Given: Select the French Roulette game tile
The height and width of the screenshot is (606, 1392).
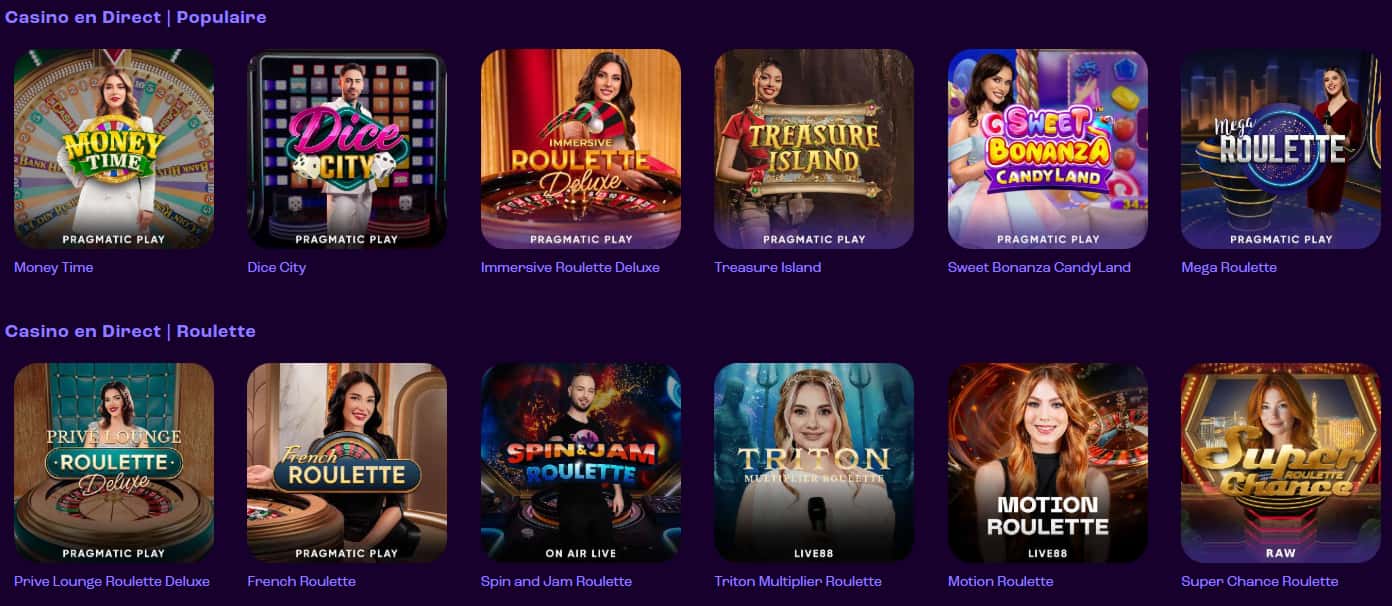Looking at the screenshot, I should tap(347, 463).
